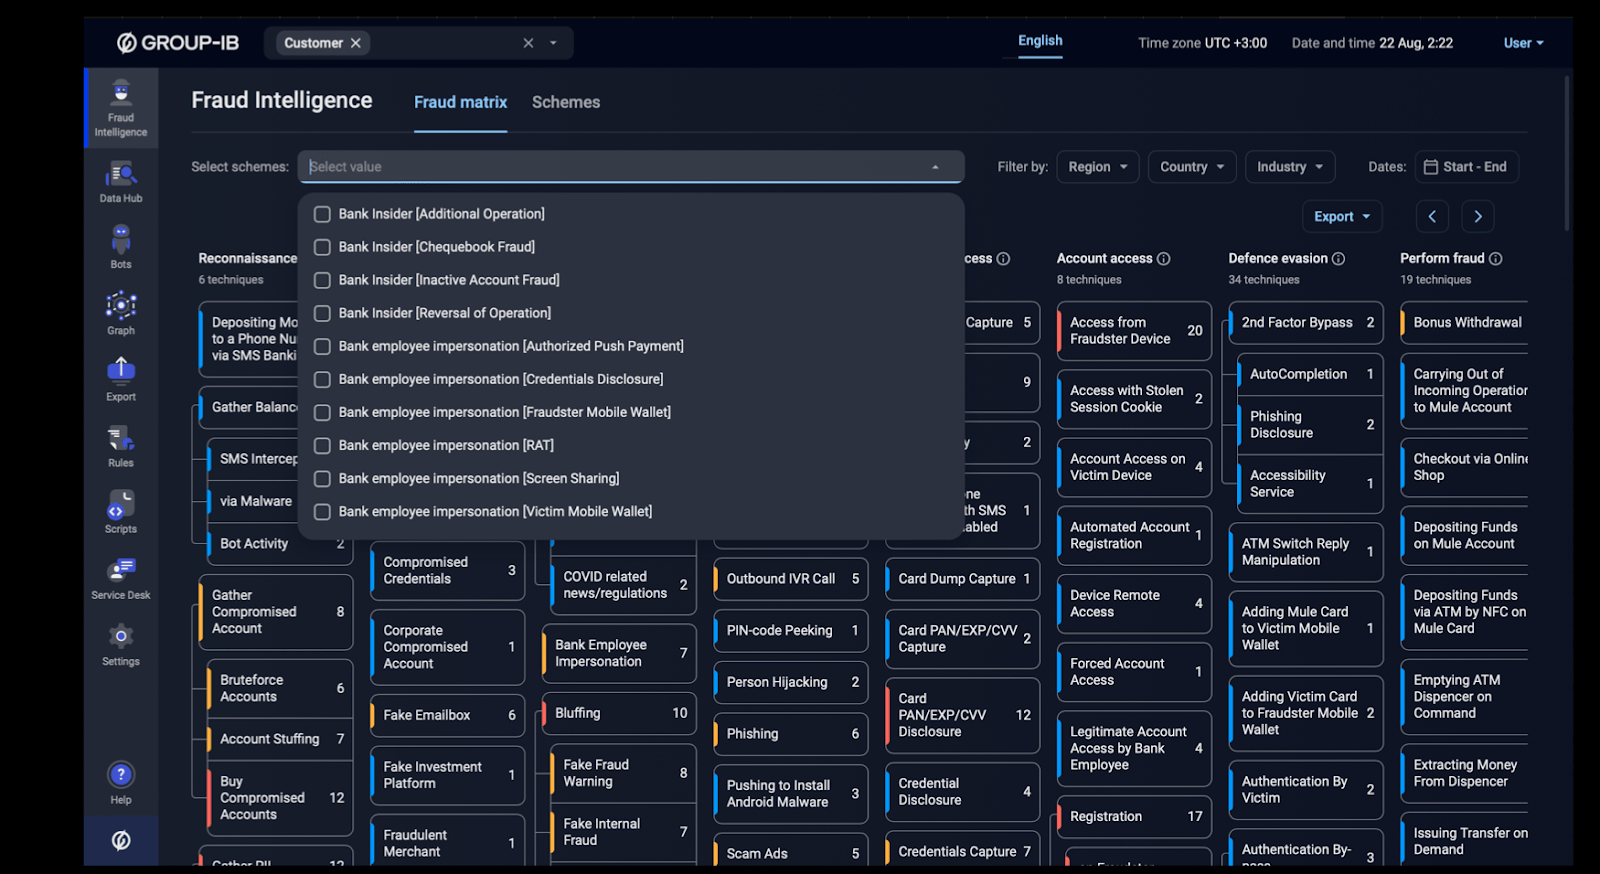Click the Group-IB logo in header
Screen dimensions: 1600x874
tap(178, 43)
